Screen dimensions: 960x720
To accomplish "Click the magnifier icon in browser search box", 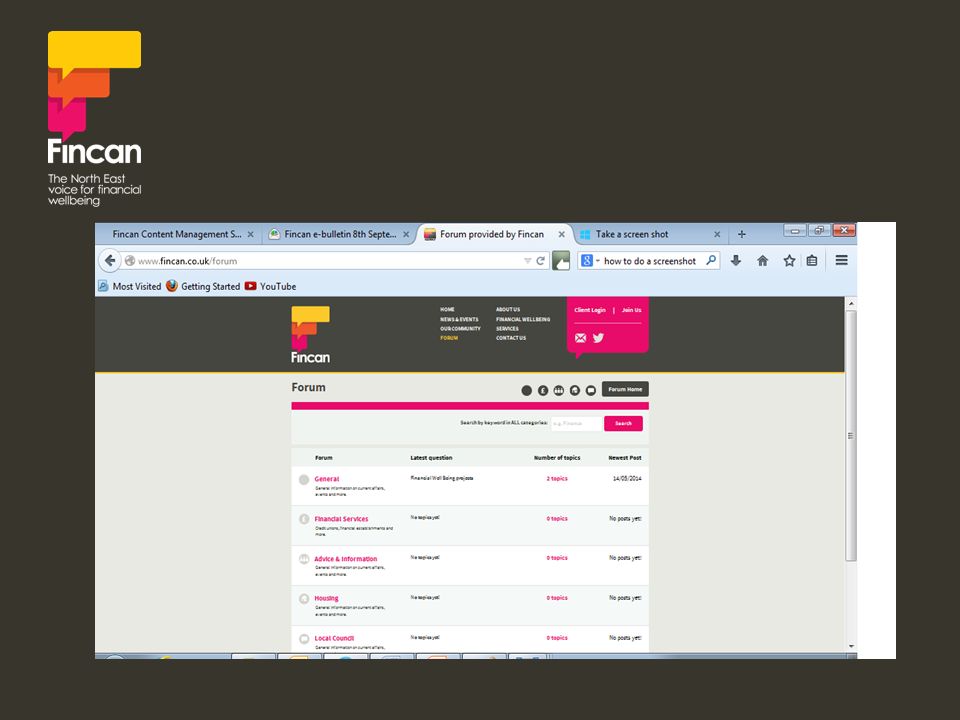I will coord(711,260).
